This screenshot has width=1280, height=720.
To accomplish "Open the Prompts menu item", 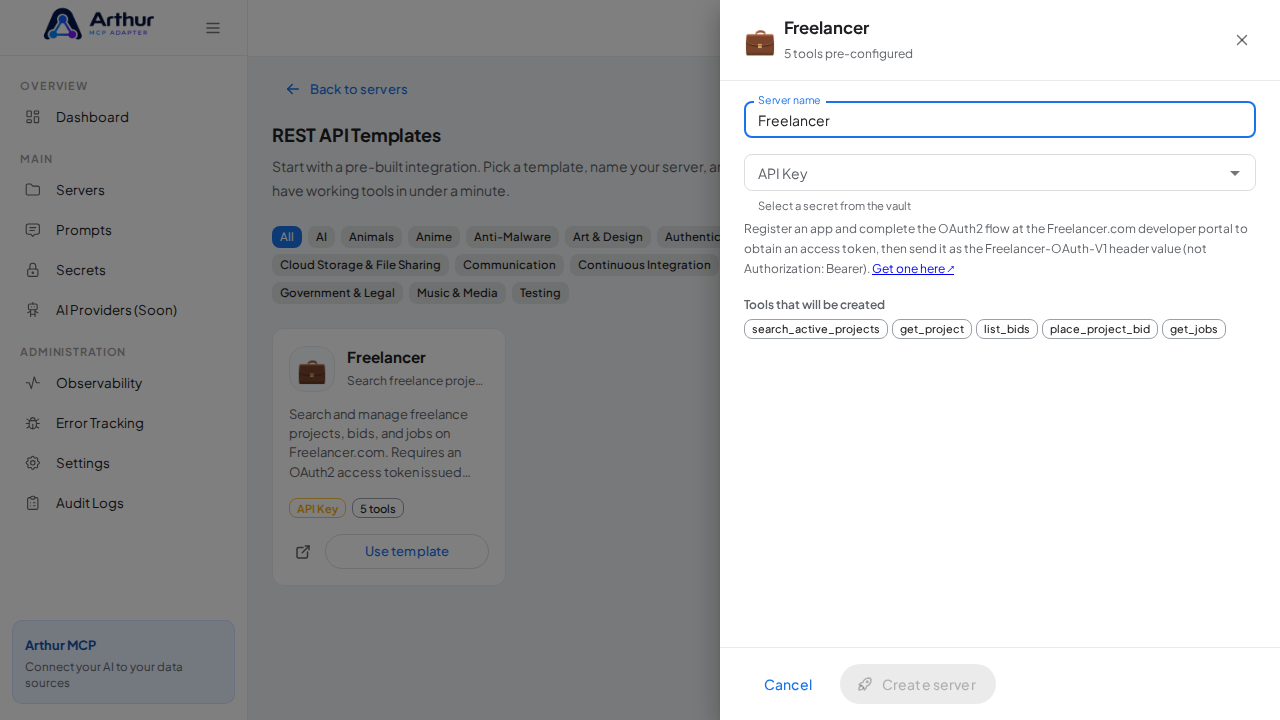I will [124, 230].
